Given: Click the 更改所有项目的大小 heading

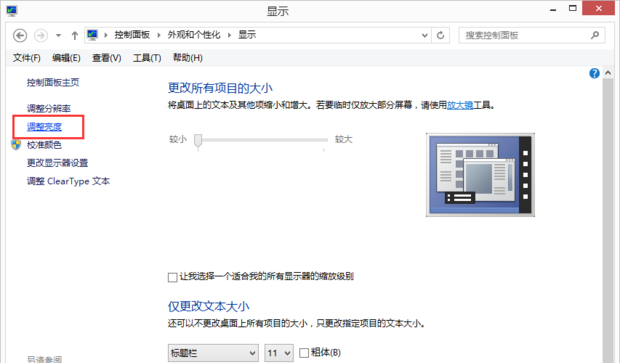Looking at the screenshot, I should coord(220,88).
